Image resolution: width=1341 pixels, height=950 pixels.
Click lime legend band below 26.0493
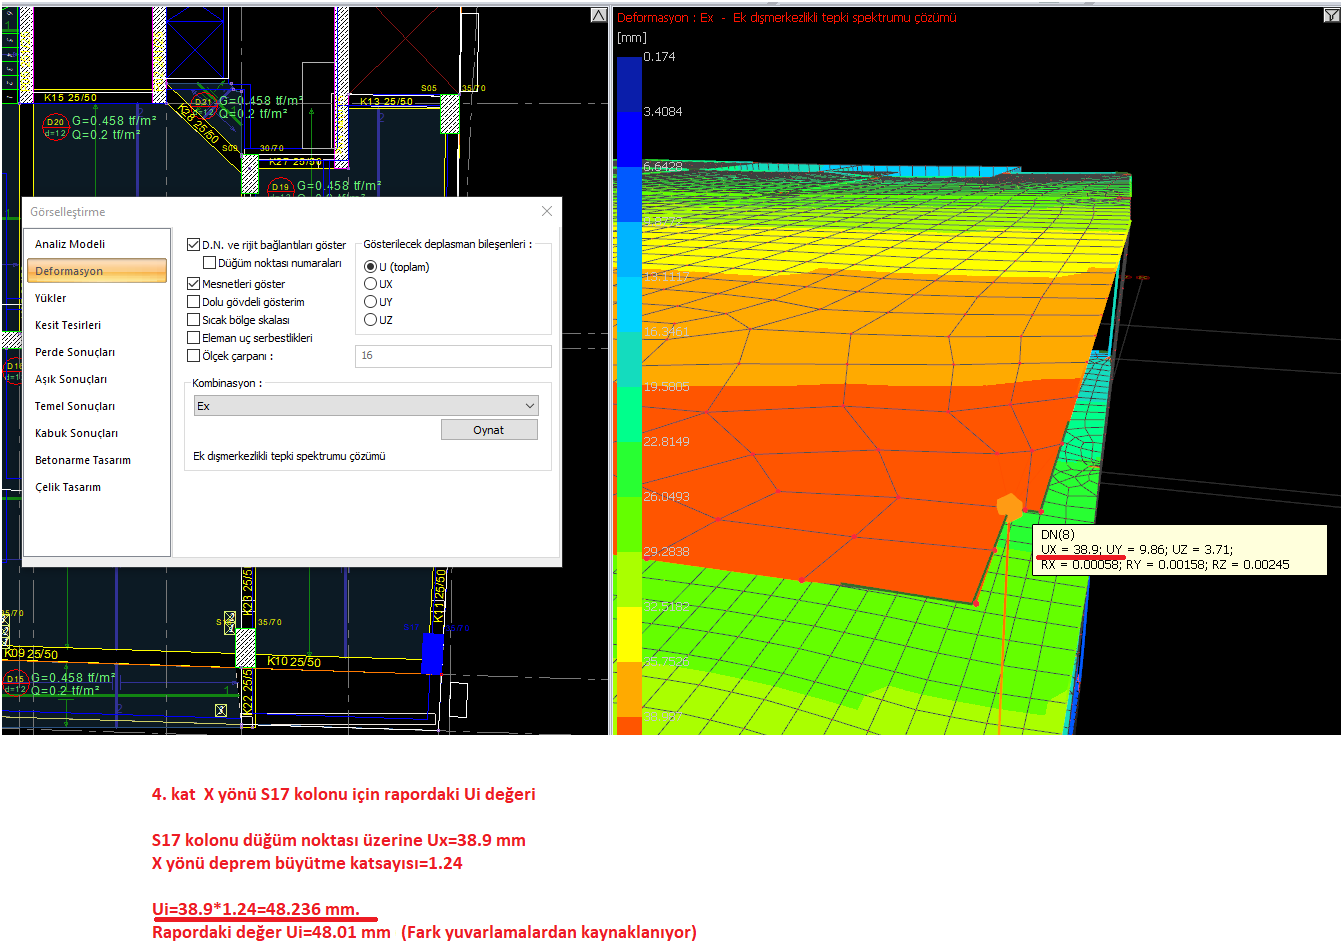pos(629,524)
